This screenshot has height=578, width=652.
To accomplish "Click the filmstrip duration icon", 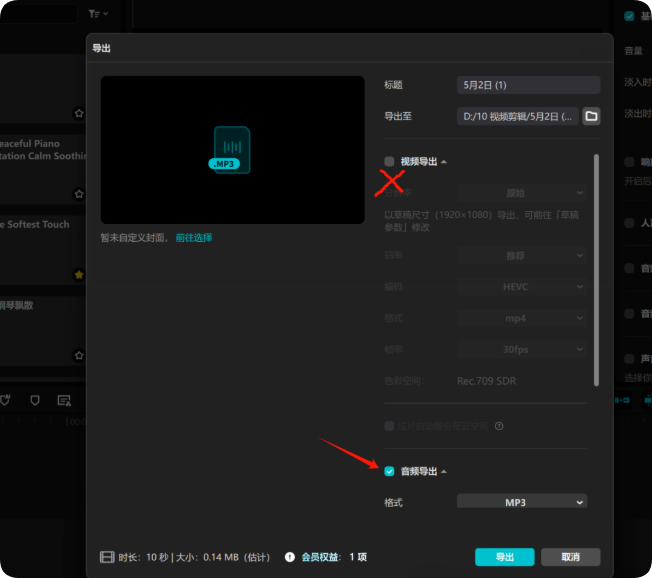I will pos(107,557).
